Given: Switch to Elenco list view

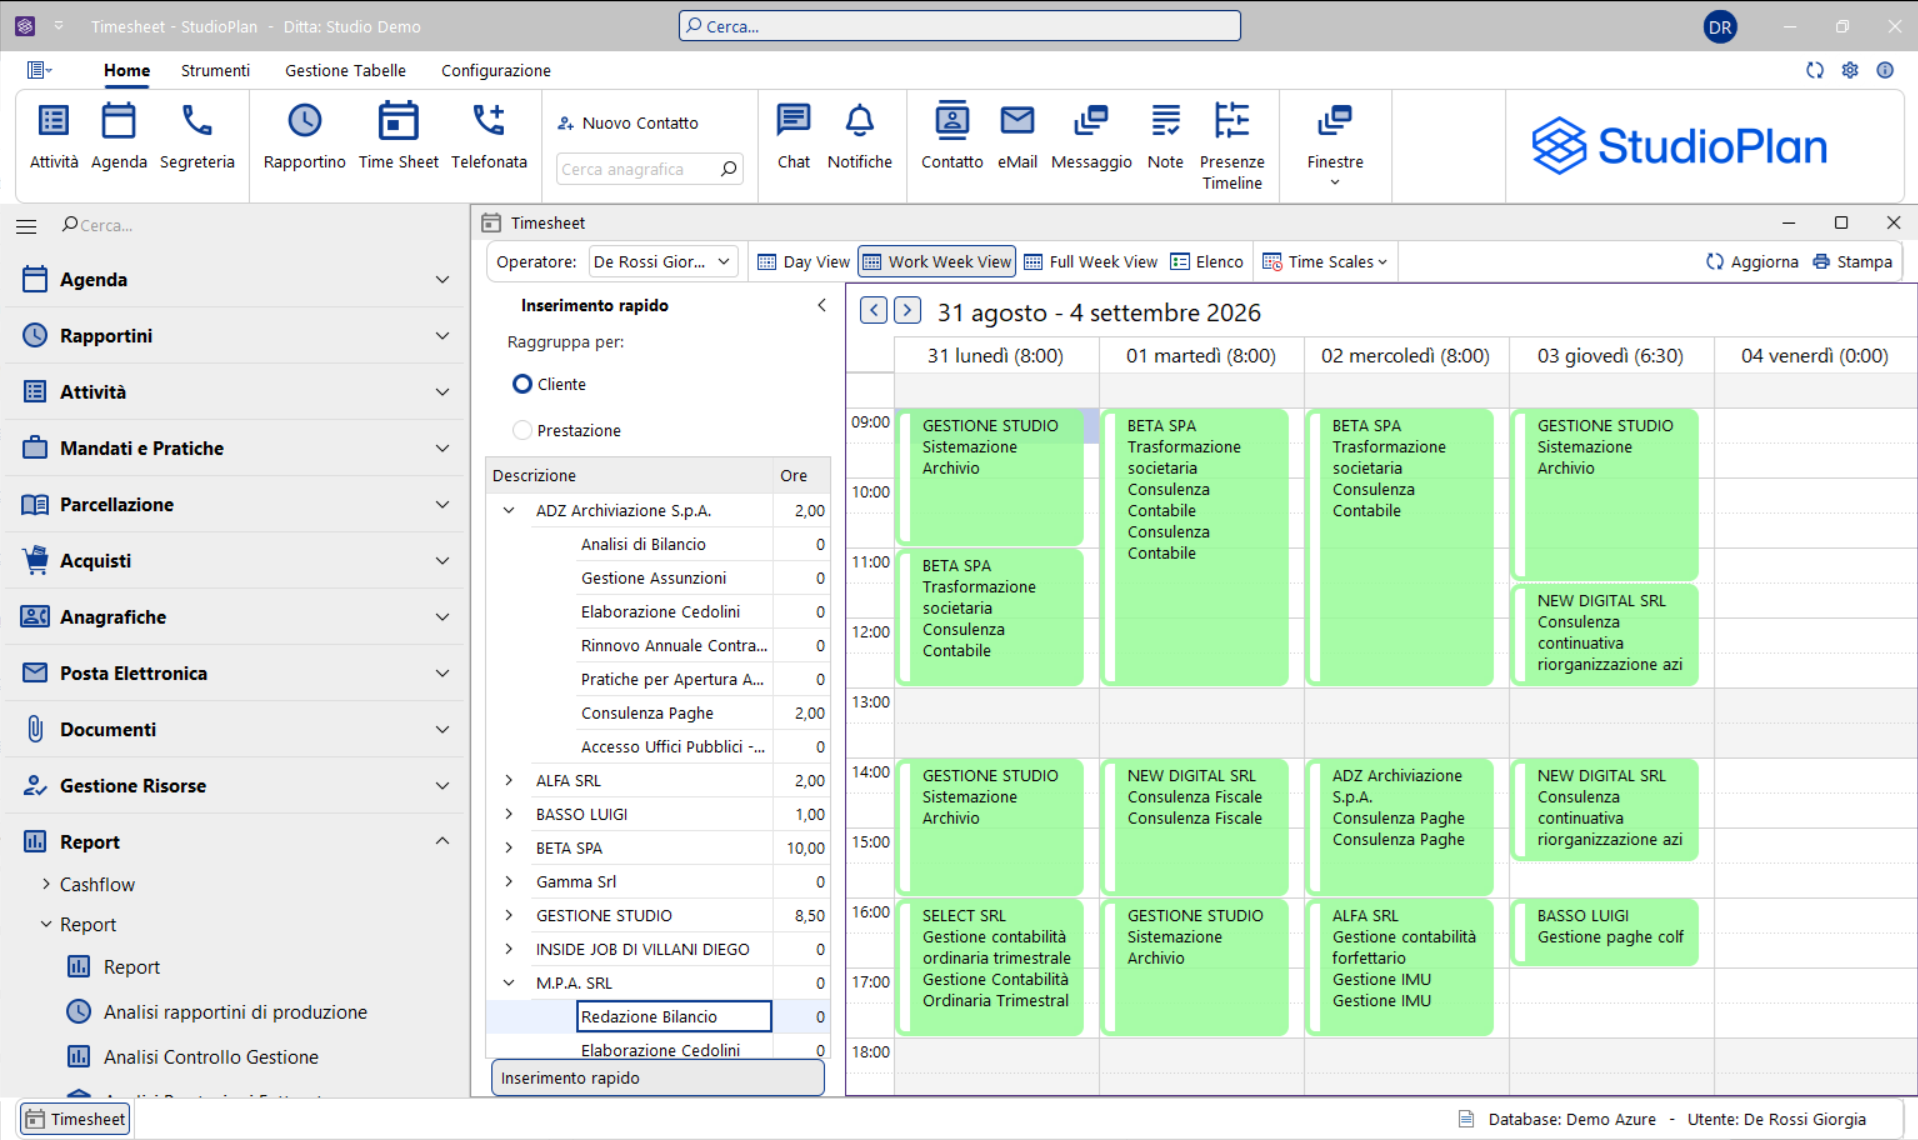Looking at the screenshot, I should click(1207, 262).
